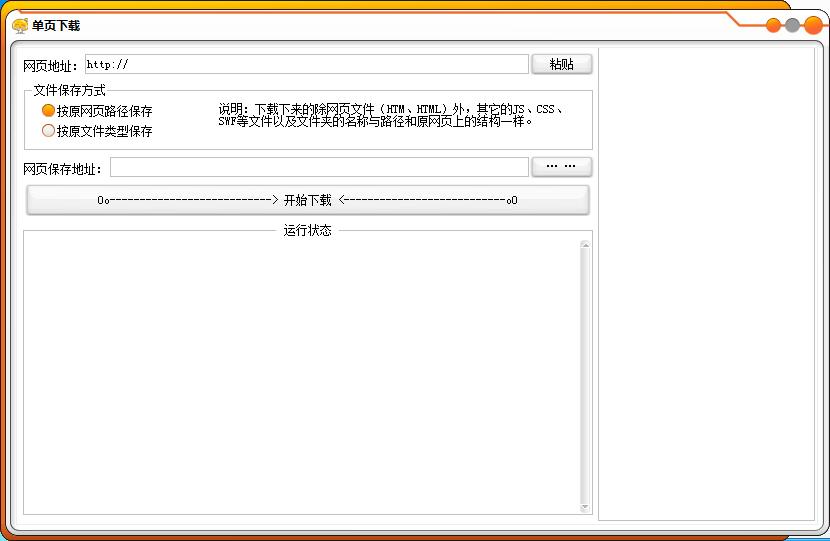Click the large orange close window button

click(814, 25)
